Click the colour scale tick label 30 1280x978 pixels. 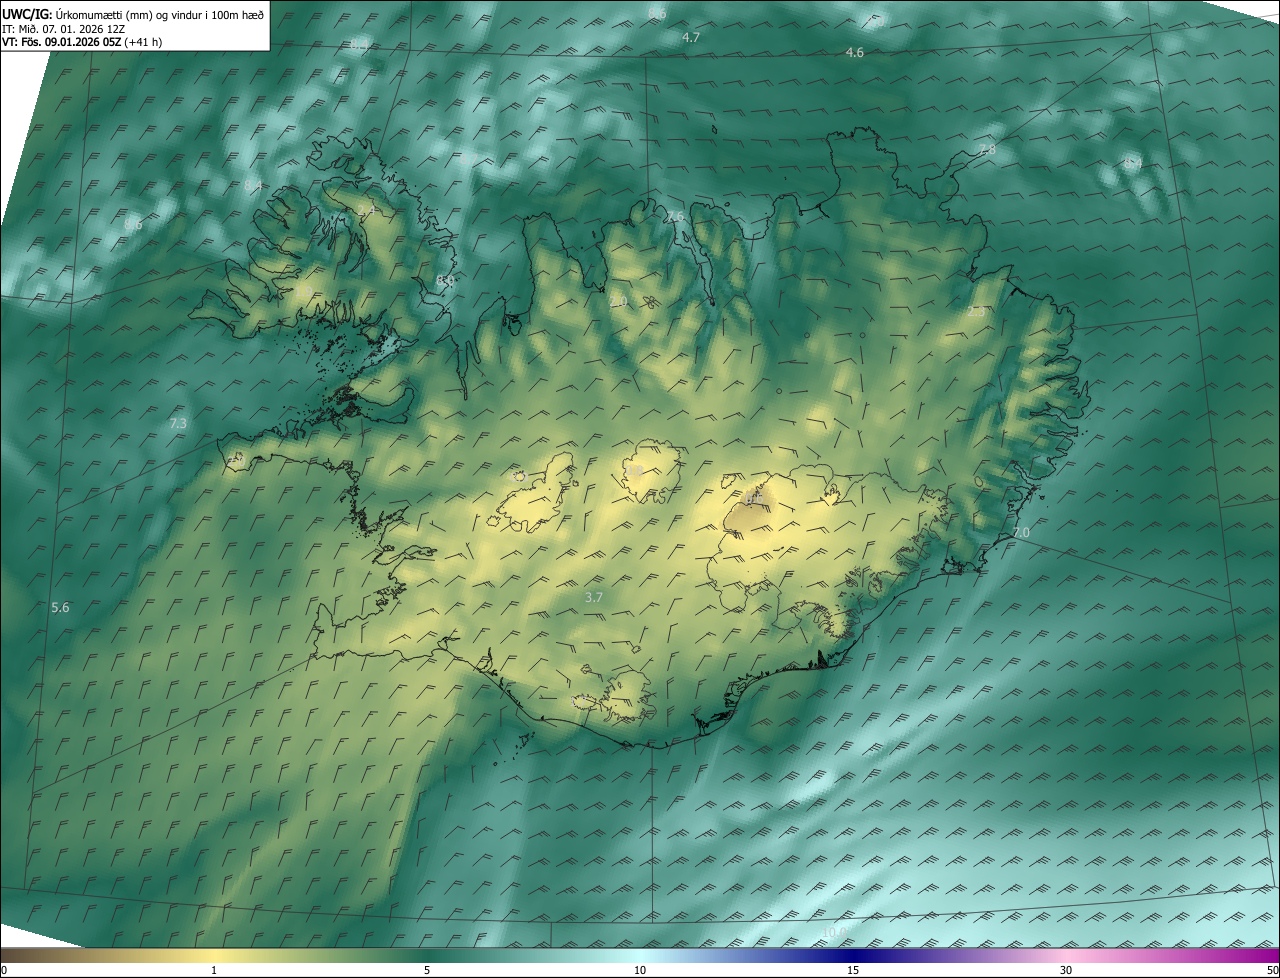point(1066,970)
